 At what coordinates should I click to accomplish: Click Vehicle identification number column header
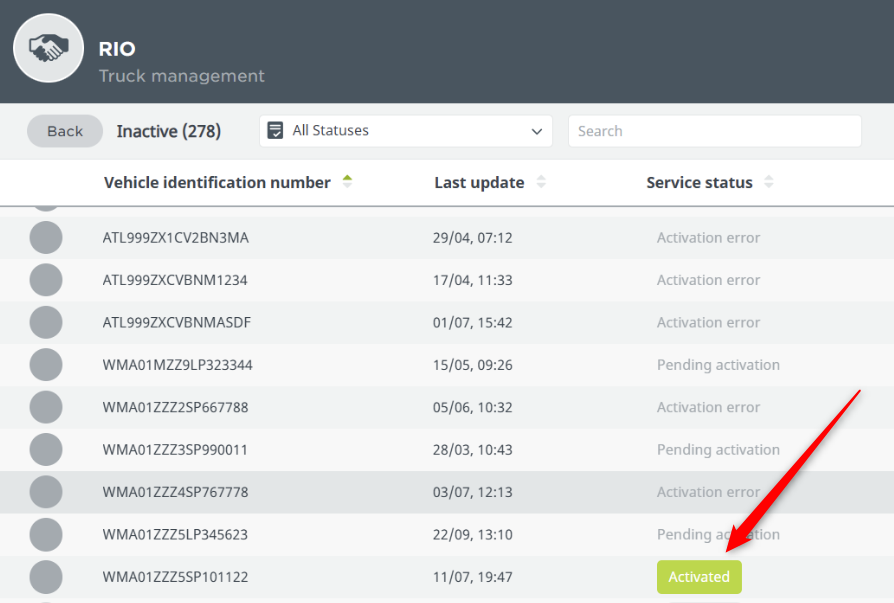pyautogui.click(x=217, y=182)
